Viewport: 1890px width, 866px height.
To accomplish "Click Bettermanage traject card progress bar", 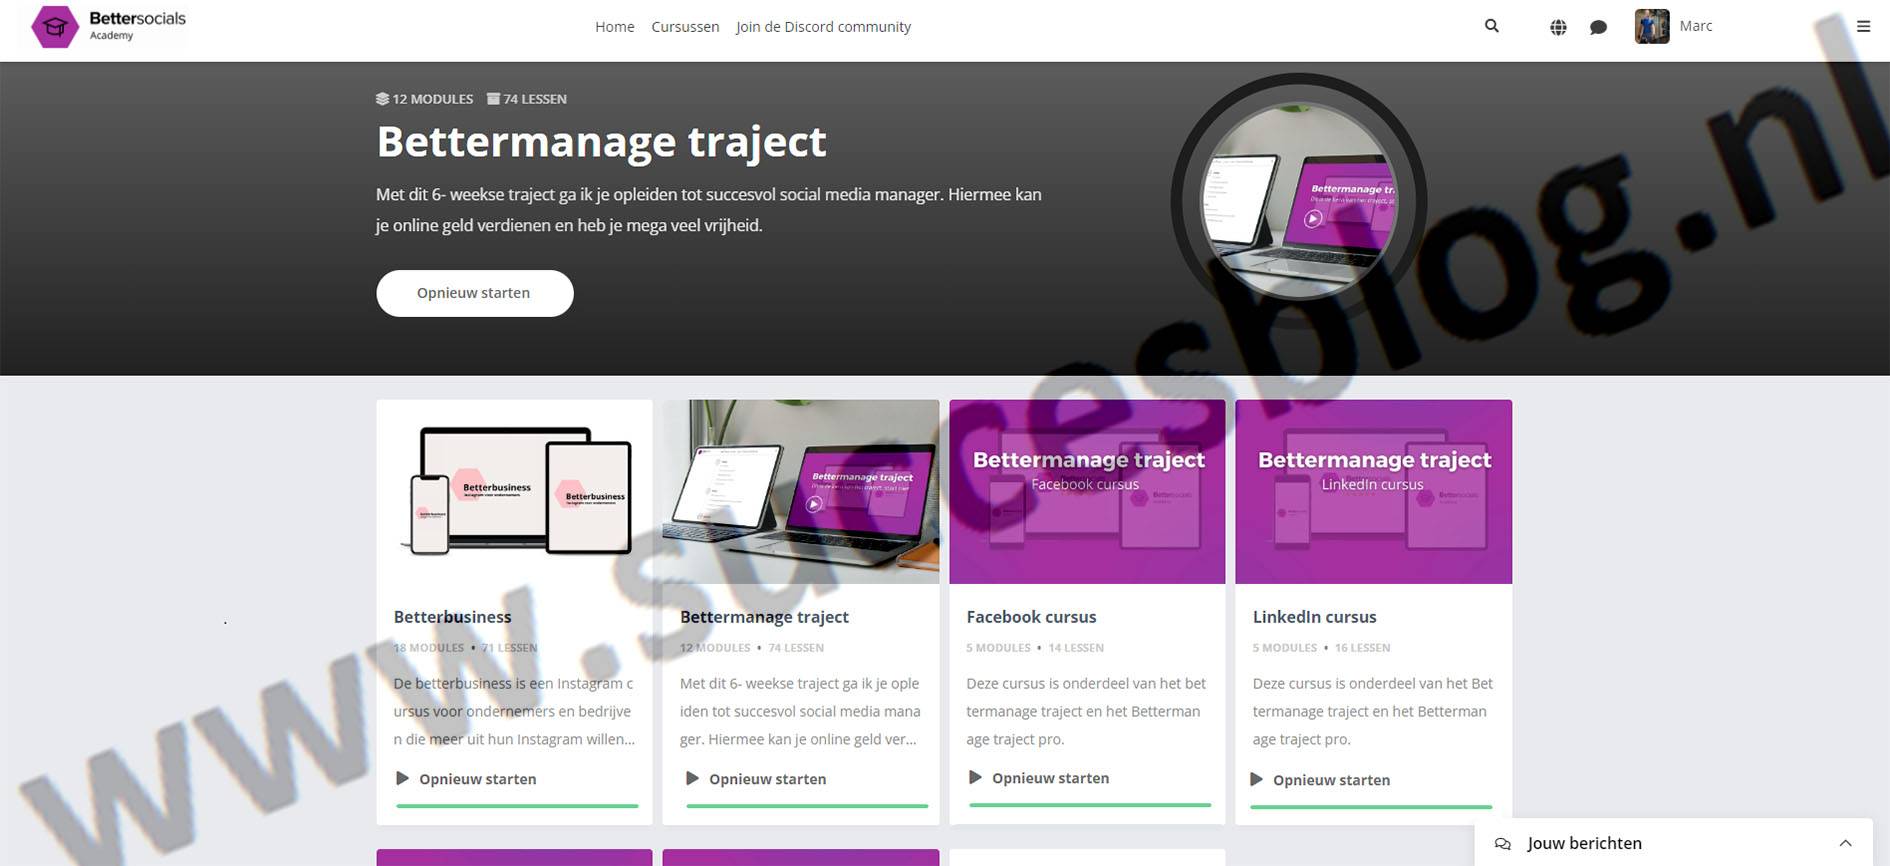I will (806, 805).
